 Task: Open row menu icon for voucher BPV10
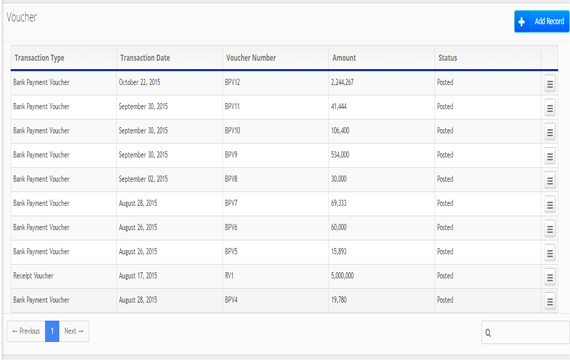click(550, 132)
